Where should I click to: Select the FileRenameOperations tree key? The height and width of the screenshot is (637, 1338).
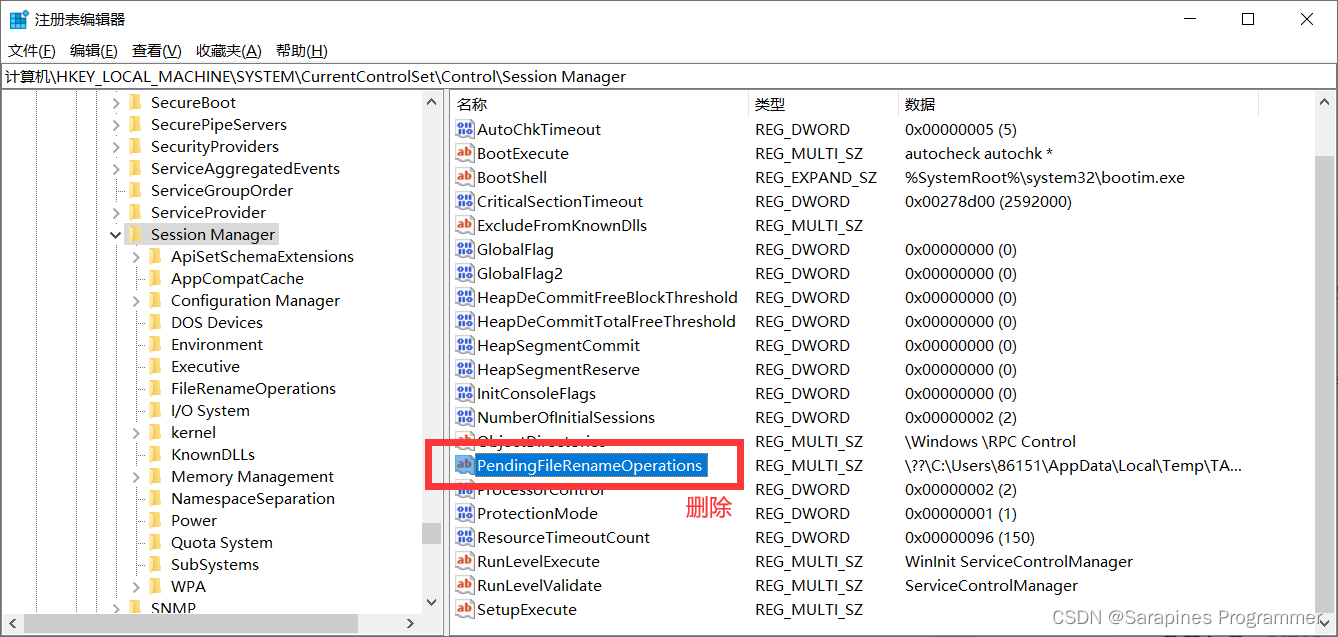[253, 388]
